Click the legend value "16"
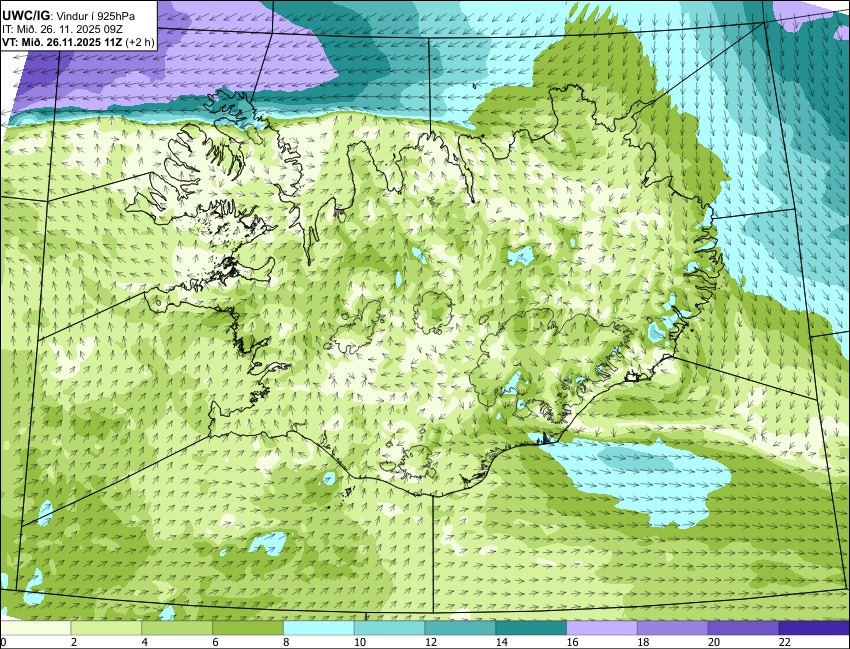Image resolution: width=850 pixels, height=649 pixels. click(572, 642)
